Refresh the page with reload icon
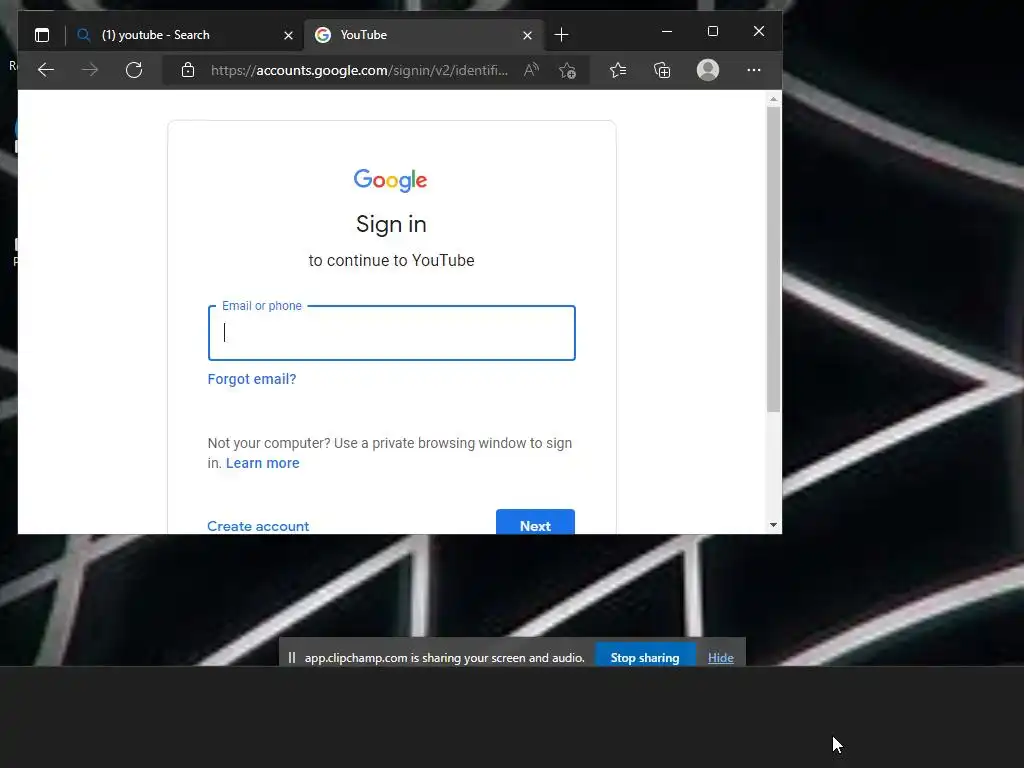Screen dimensions: 1024x768 coord(134,70)
